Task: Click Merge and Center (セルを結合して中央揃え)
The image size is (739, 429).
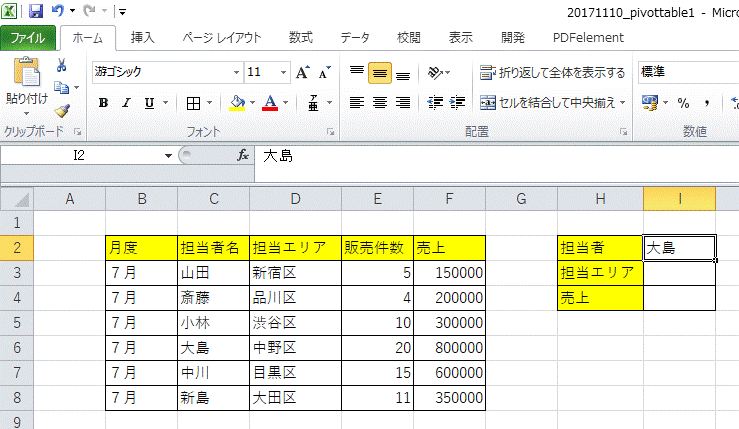Action: coord(552,102)
